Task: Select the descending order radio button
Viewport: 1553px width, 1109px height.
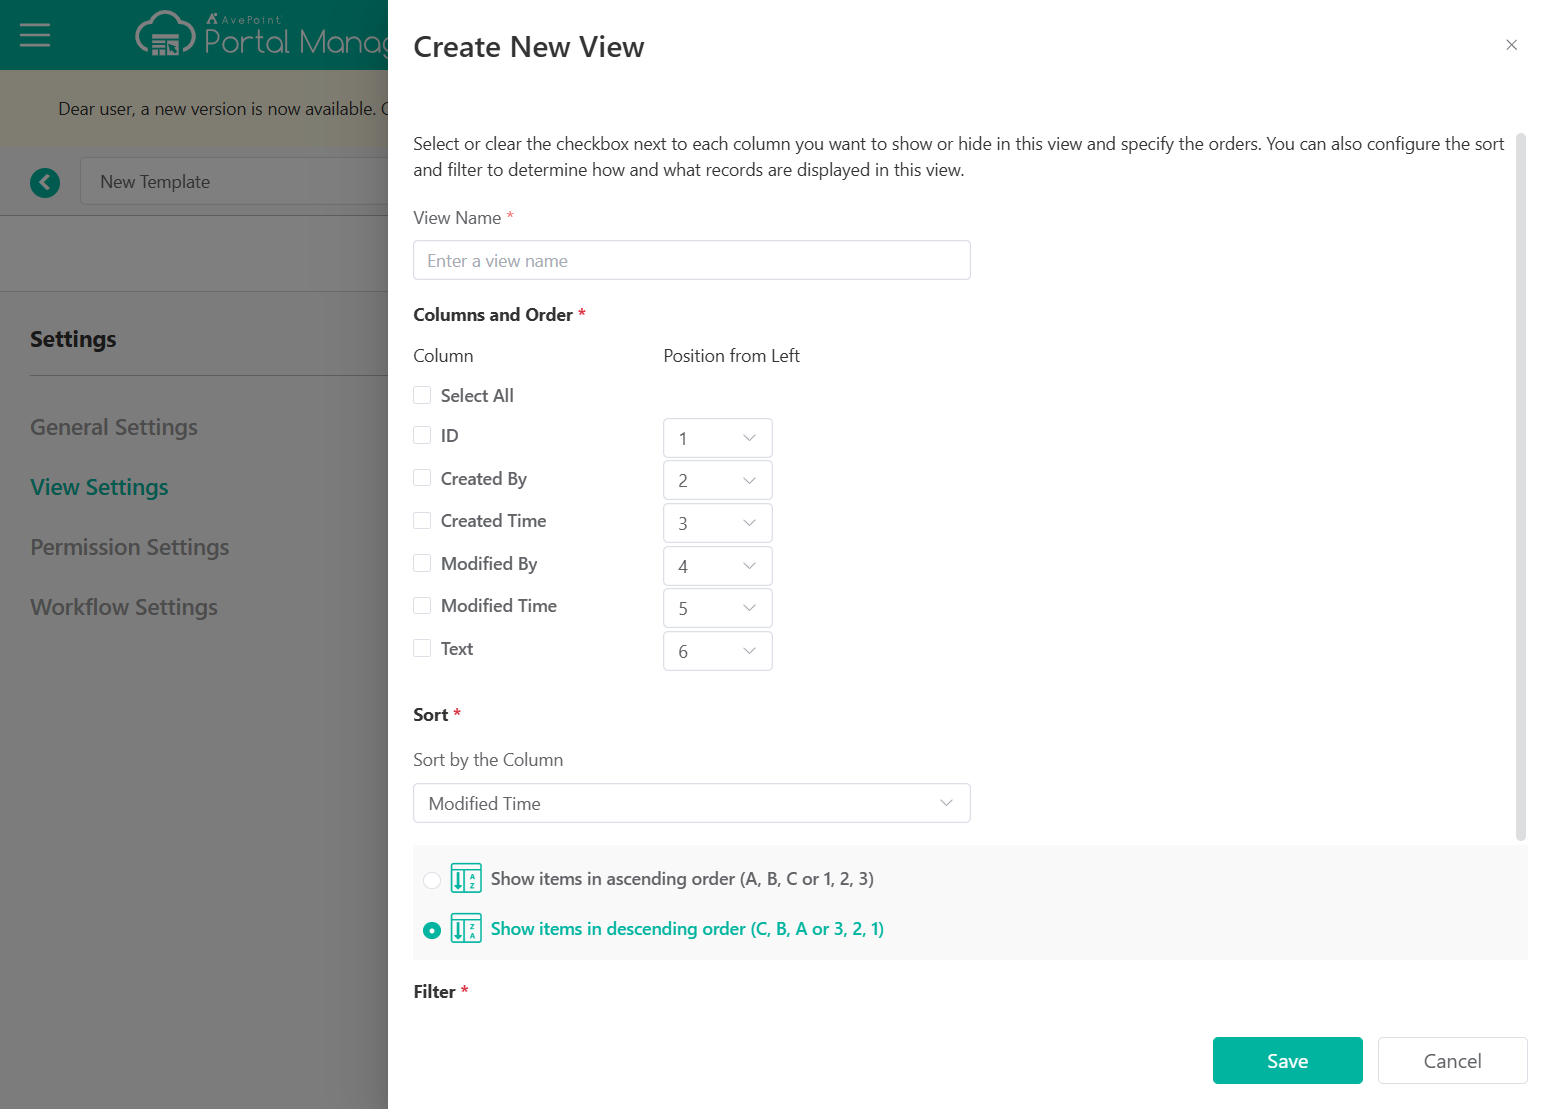Action: tap(432, 930)
